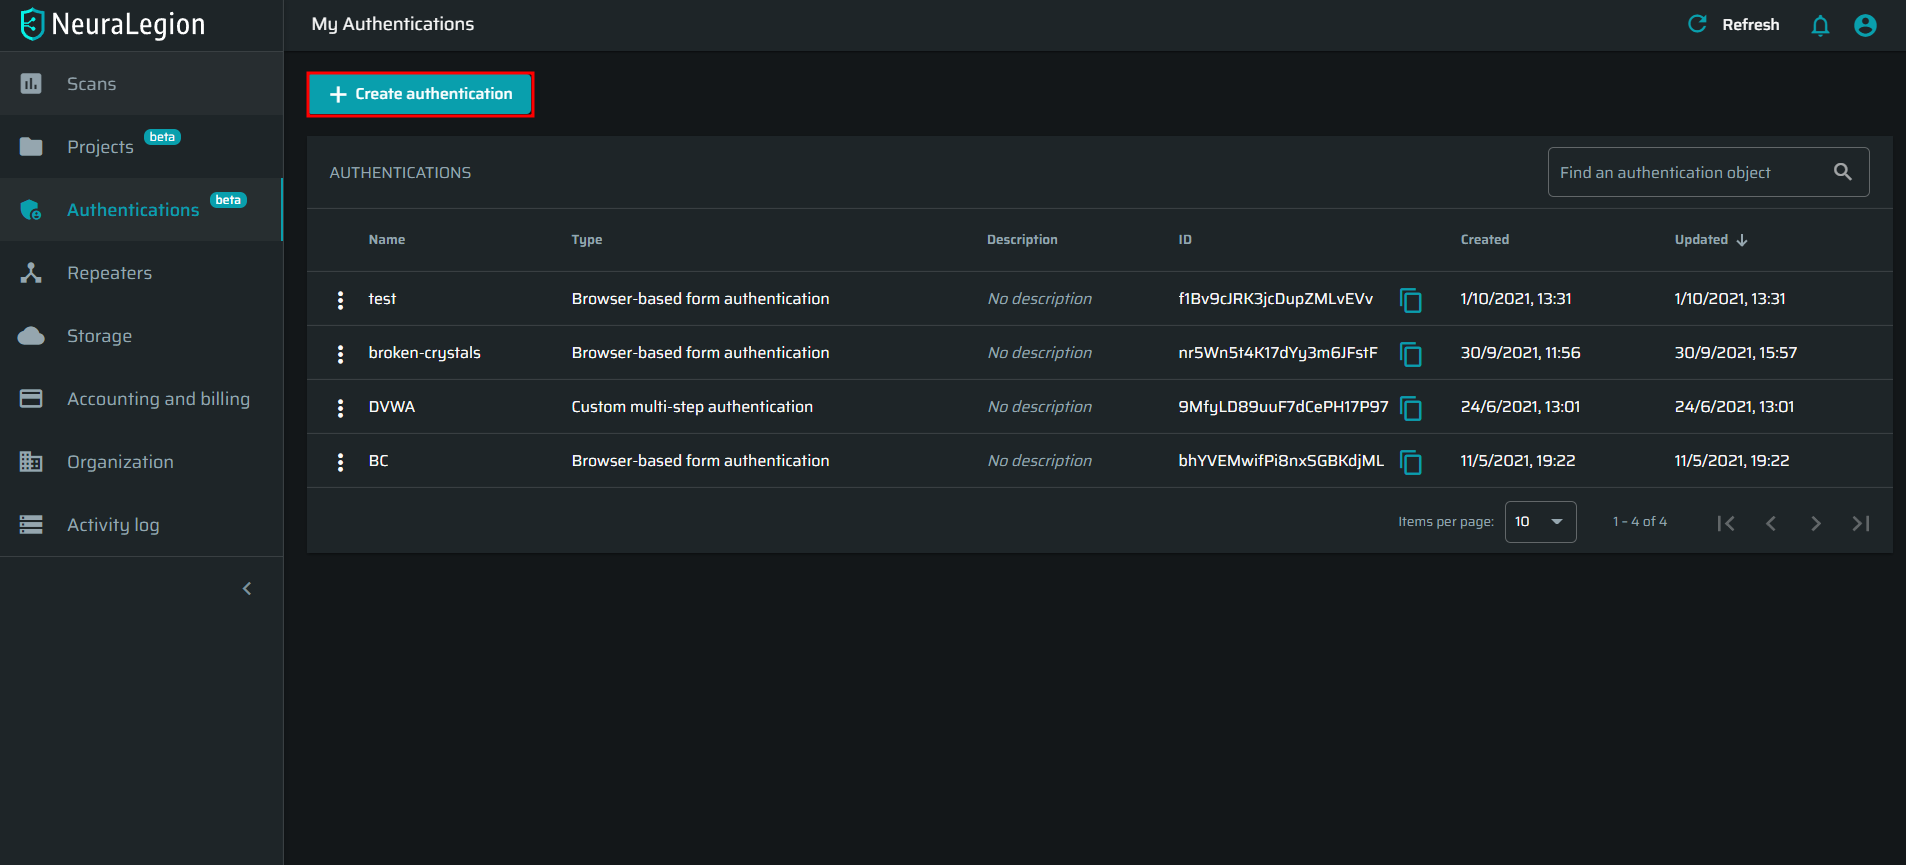Focus the Find an authentication object field
Viewport: 1906px width, 865px height.
1708,172
